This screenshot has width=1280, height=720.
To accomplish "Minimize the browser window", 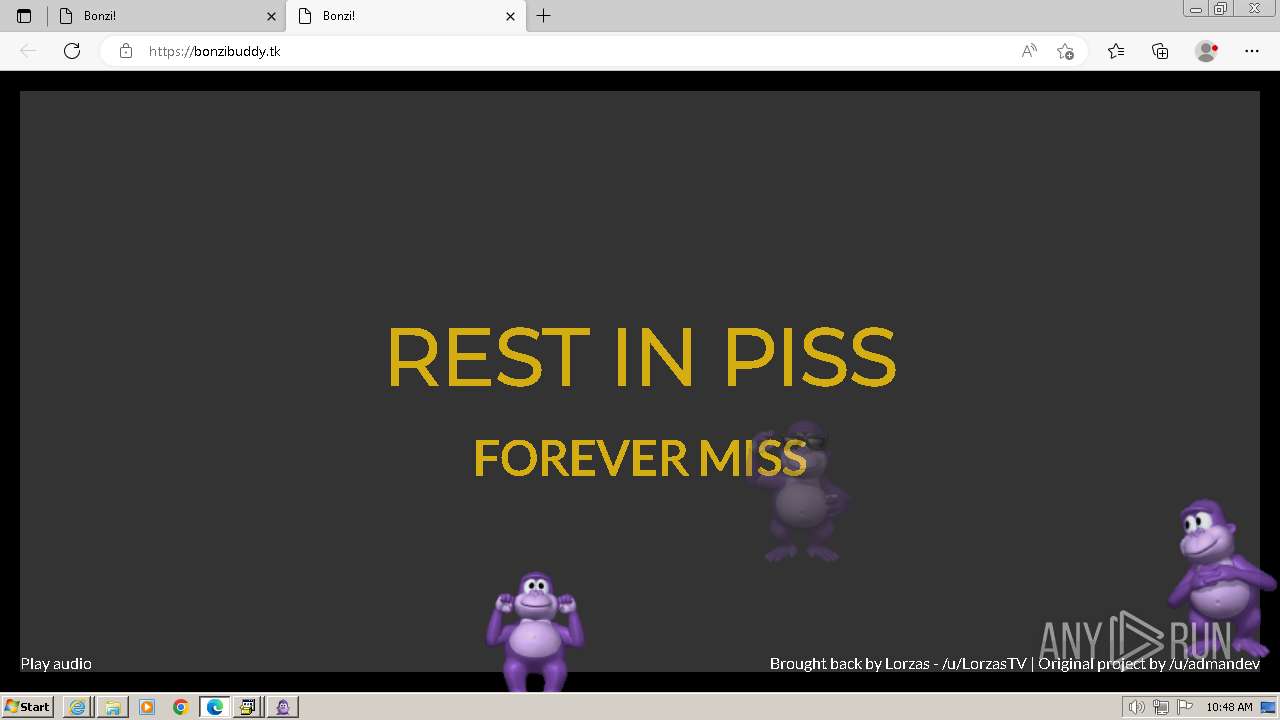I will pos(1196,9).
